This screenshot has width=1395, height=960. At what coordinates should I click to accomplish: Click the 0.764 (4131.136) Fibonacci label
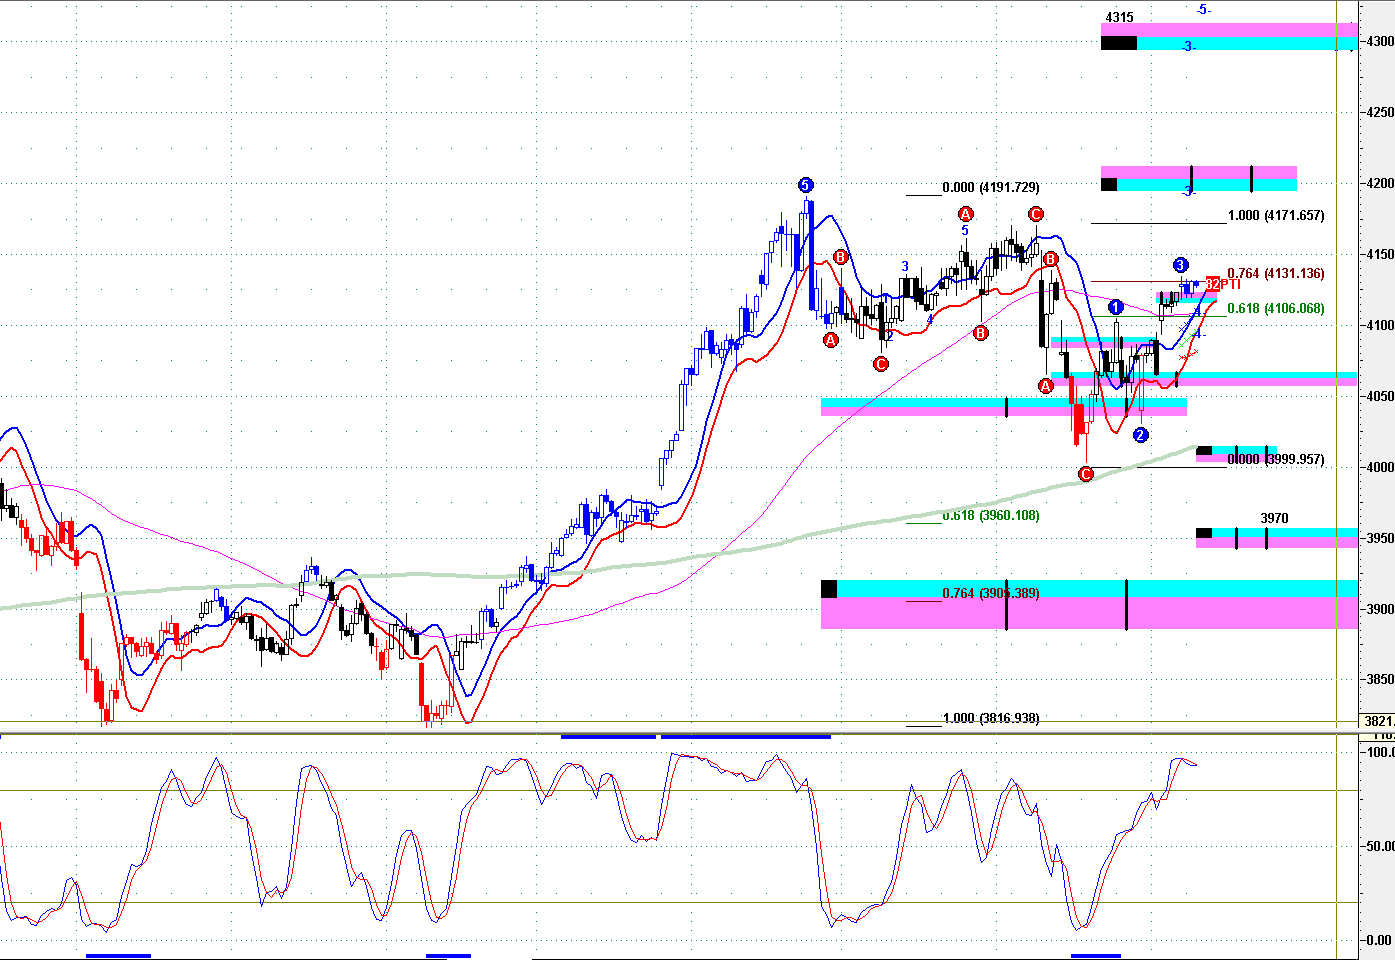point(1275,274)
